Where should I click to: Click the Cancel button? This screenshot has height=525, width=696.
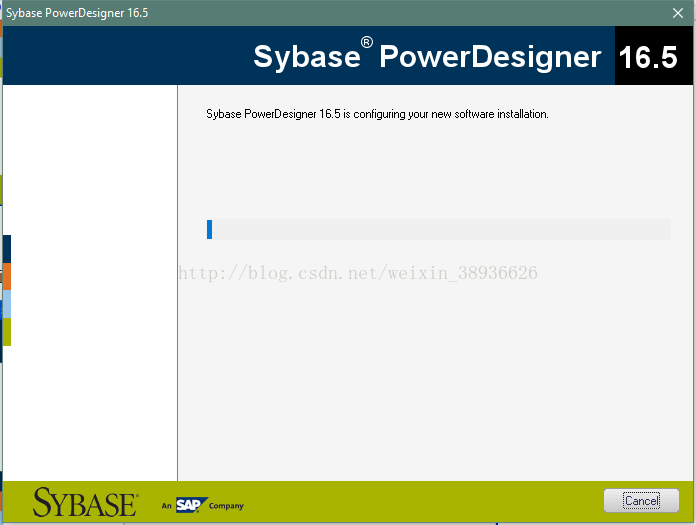coord(641,501)
